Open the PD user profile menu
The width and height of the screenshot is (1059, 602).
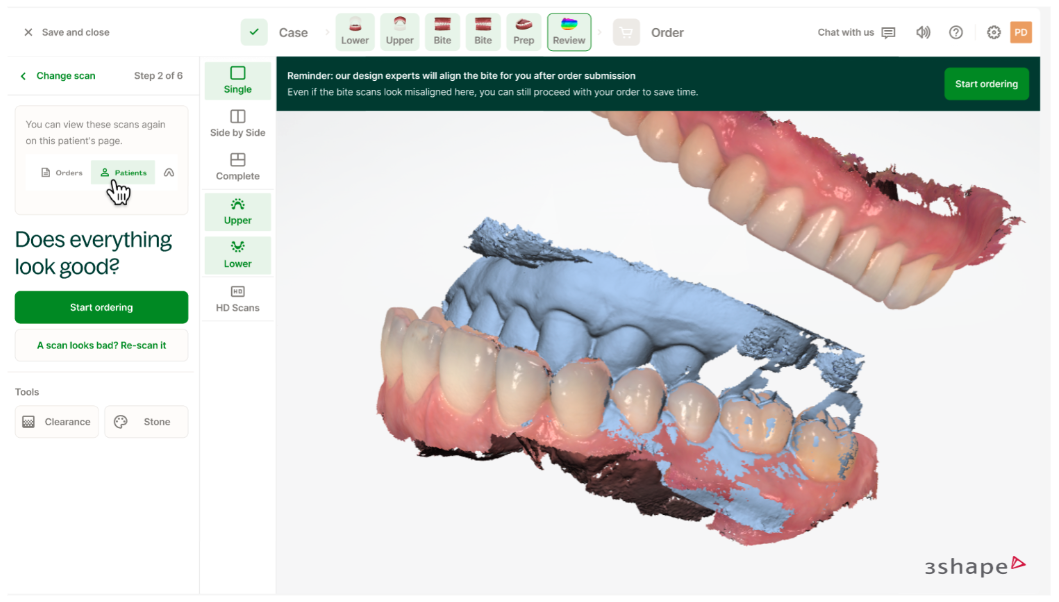point(1021,32)
